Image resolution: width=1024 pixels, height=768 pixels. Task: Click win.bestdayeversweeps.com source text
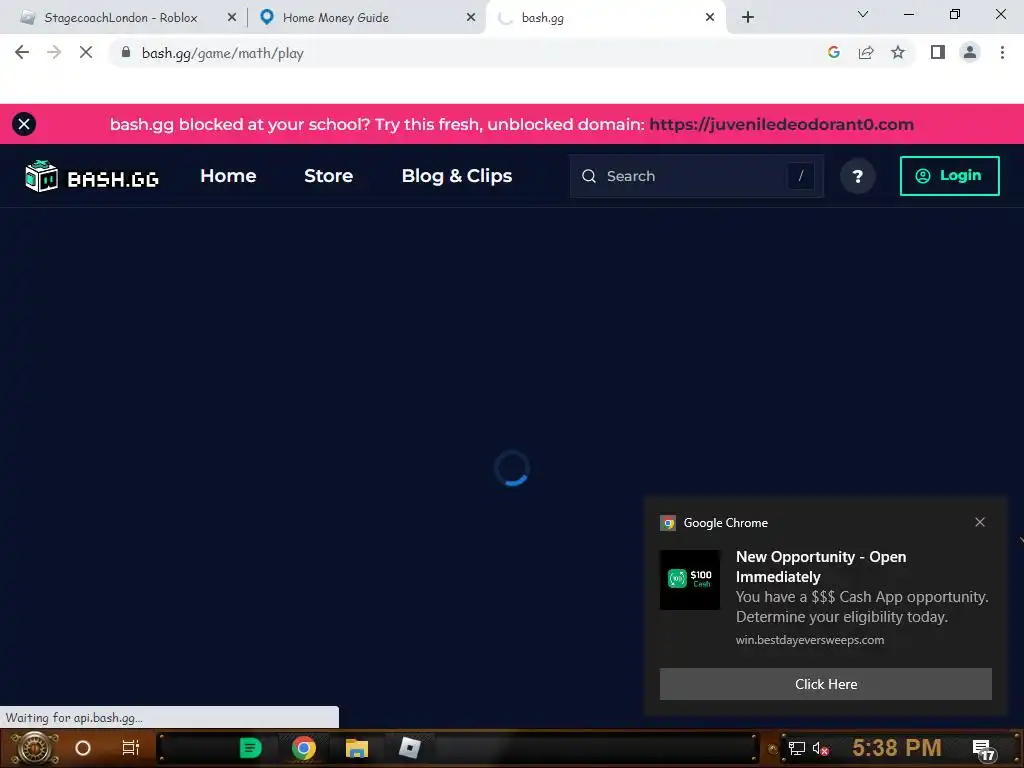coord(810,640)
